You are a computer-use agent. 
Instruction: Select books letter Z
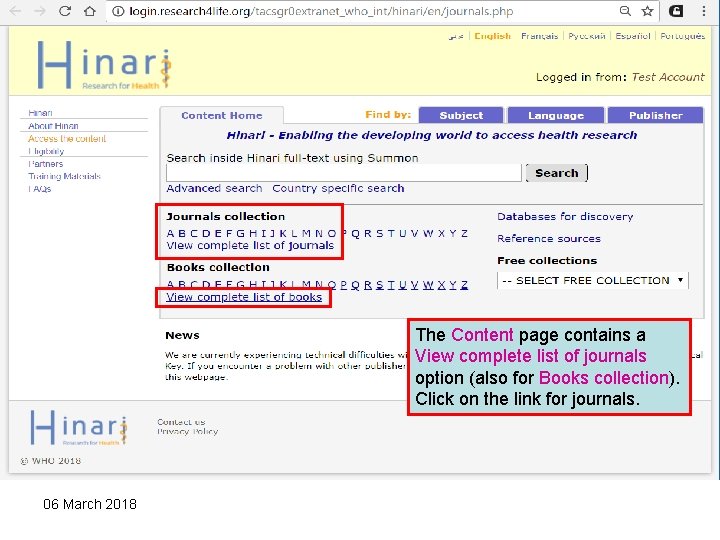pyautogui.click(x=464, y=285)
